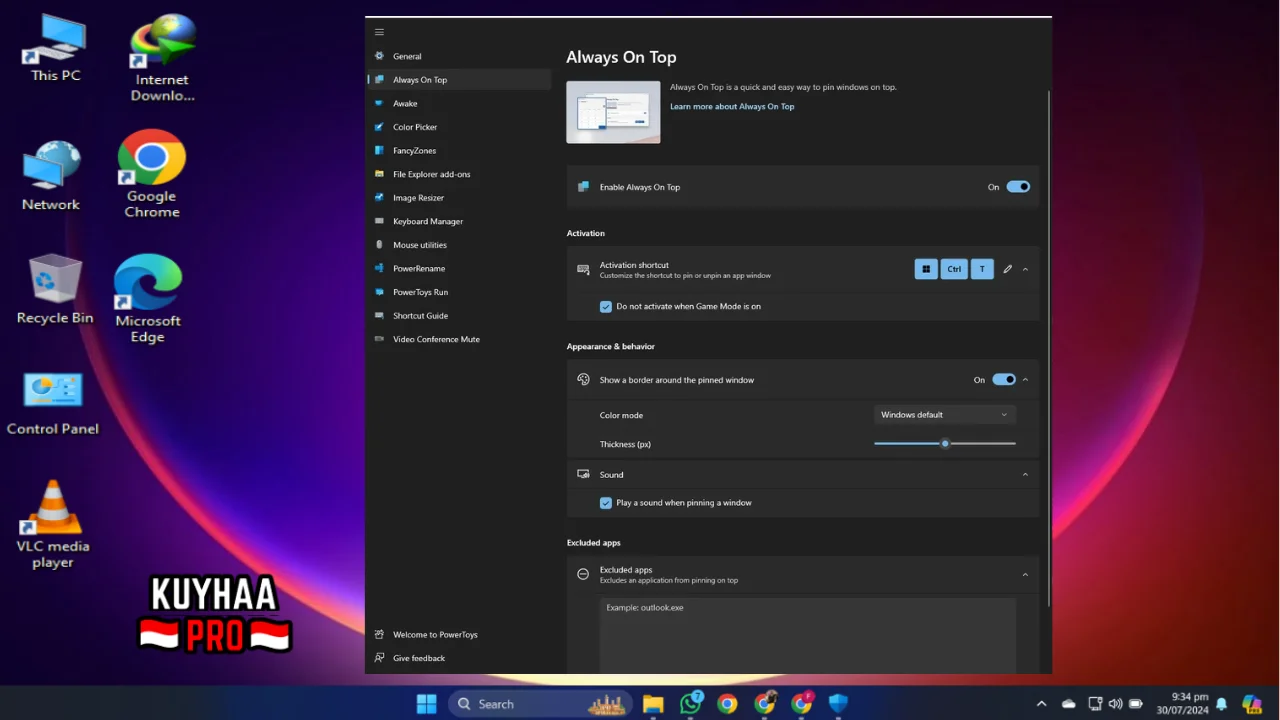Select File Explorer add-ons
1280x720 pixels.
[x=459, y=174]
